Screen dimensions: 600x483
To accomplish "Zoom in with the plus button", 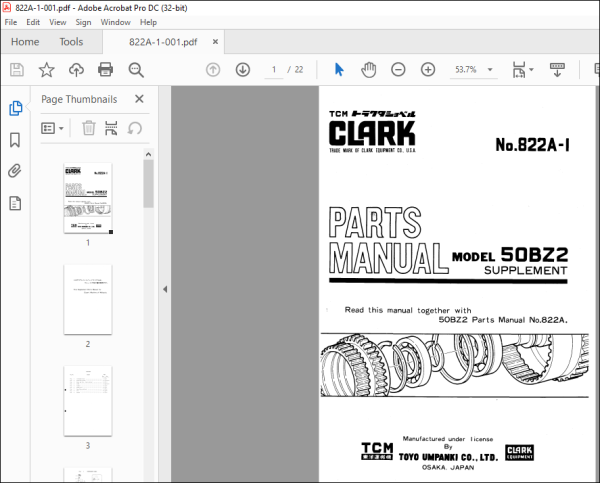I will [x=428, y=70].
